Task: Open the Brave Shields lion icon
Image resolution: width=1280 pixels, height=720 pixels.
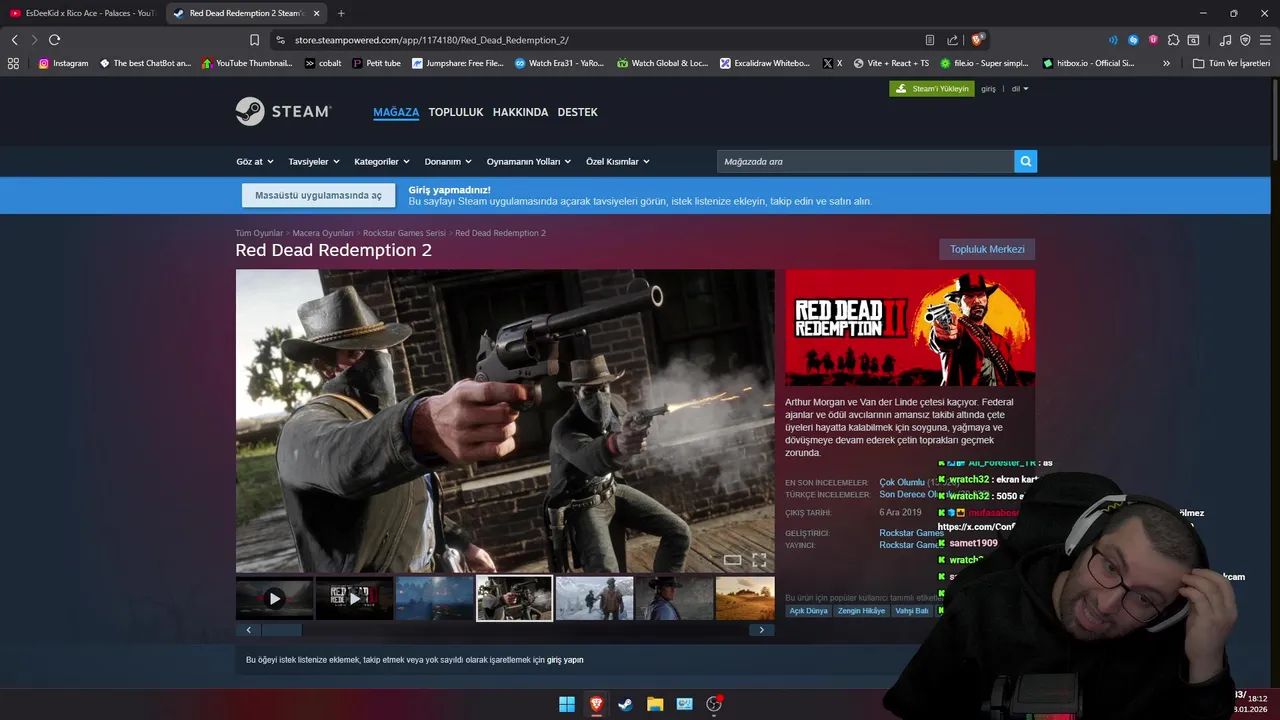Action: click(977, 40)
